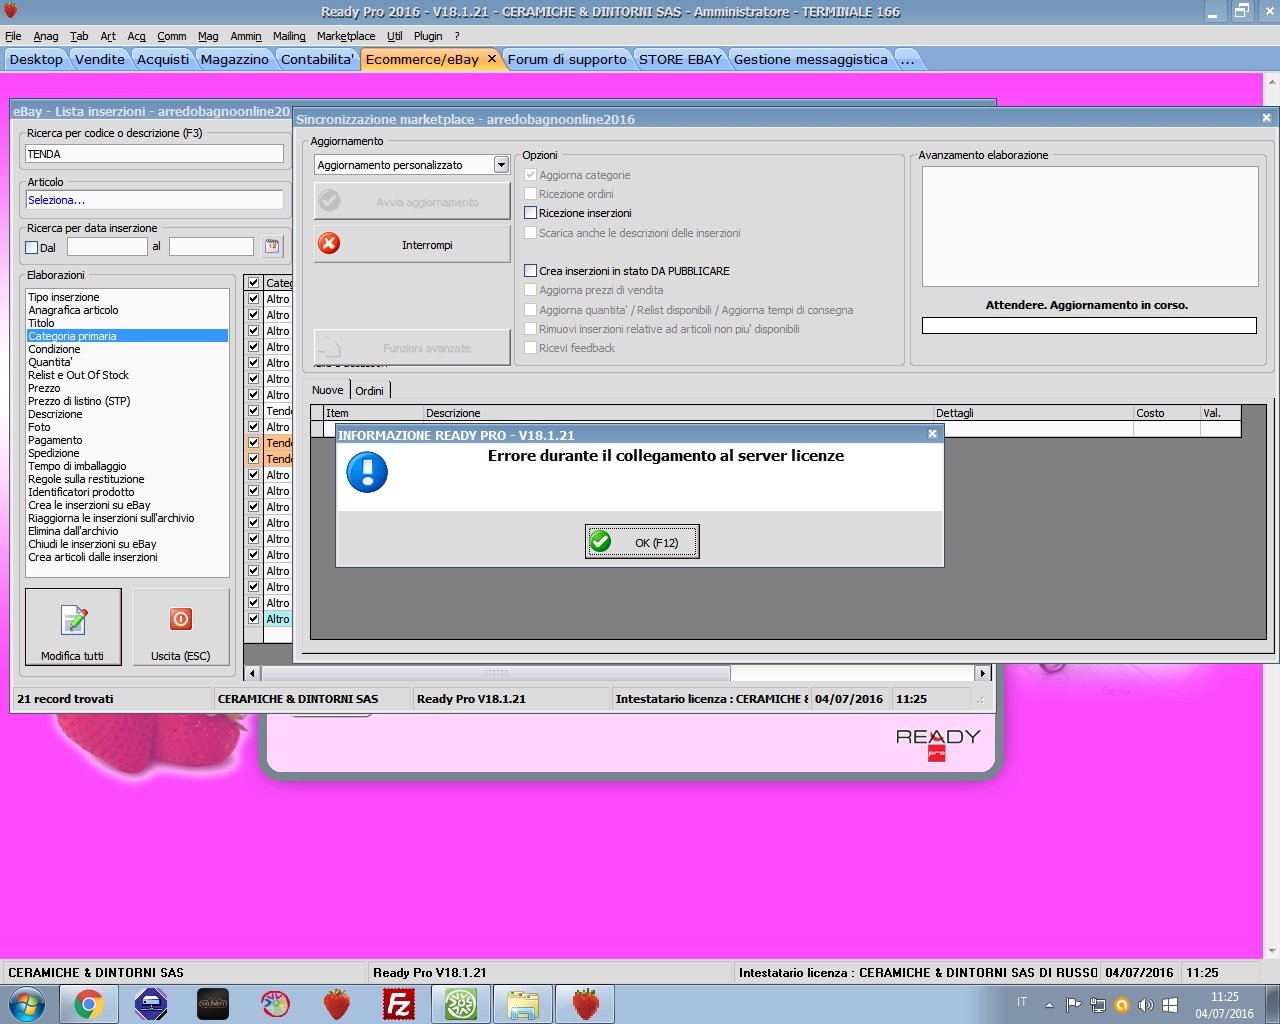This screenshot has width=1280, height=1024.
Task: Close the INFORMAZIONE READY PRO dialog
Action: coord(932,434)
